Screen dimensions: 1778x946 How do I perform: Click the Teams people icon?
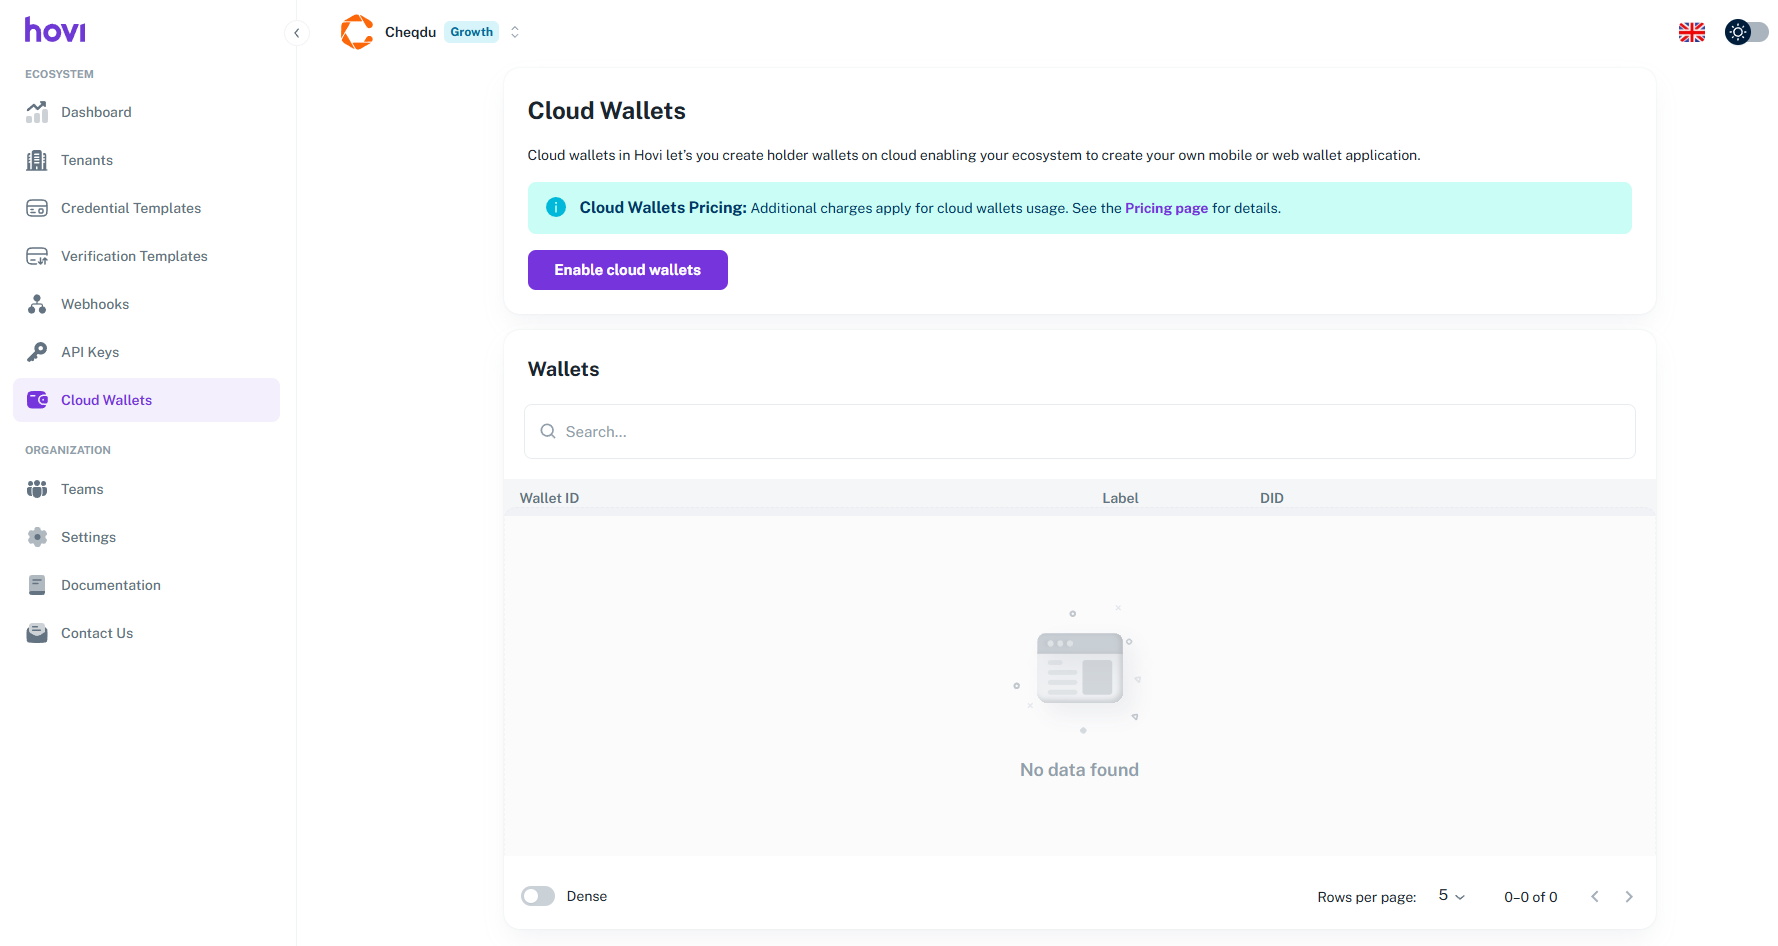pyautogui.click(x=37, y=489)
